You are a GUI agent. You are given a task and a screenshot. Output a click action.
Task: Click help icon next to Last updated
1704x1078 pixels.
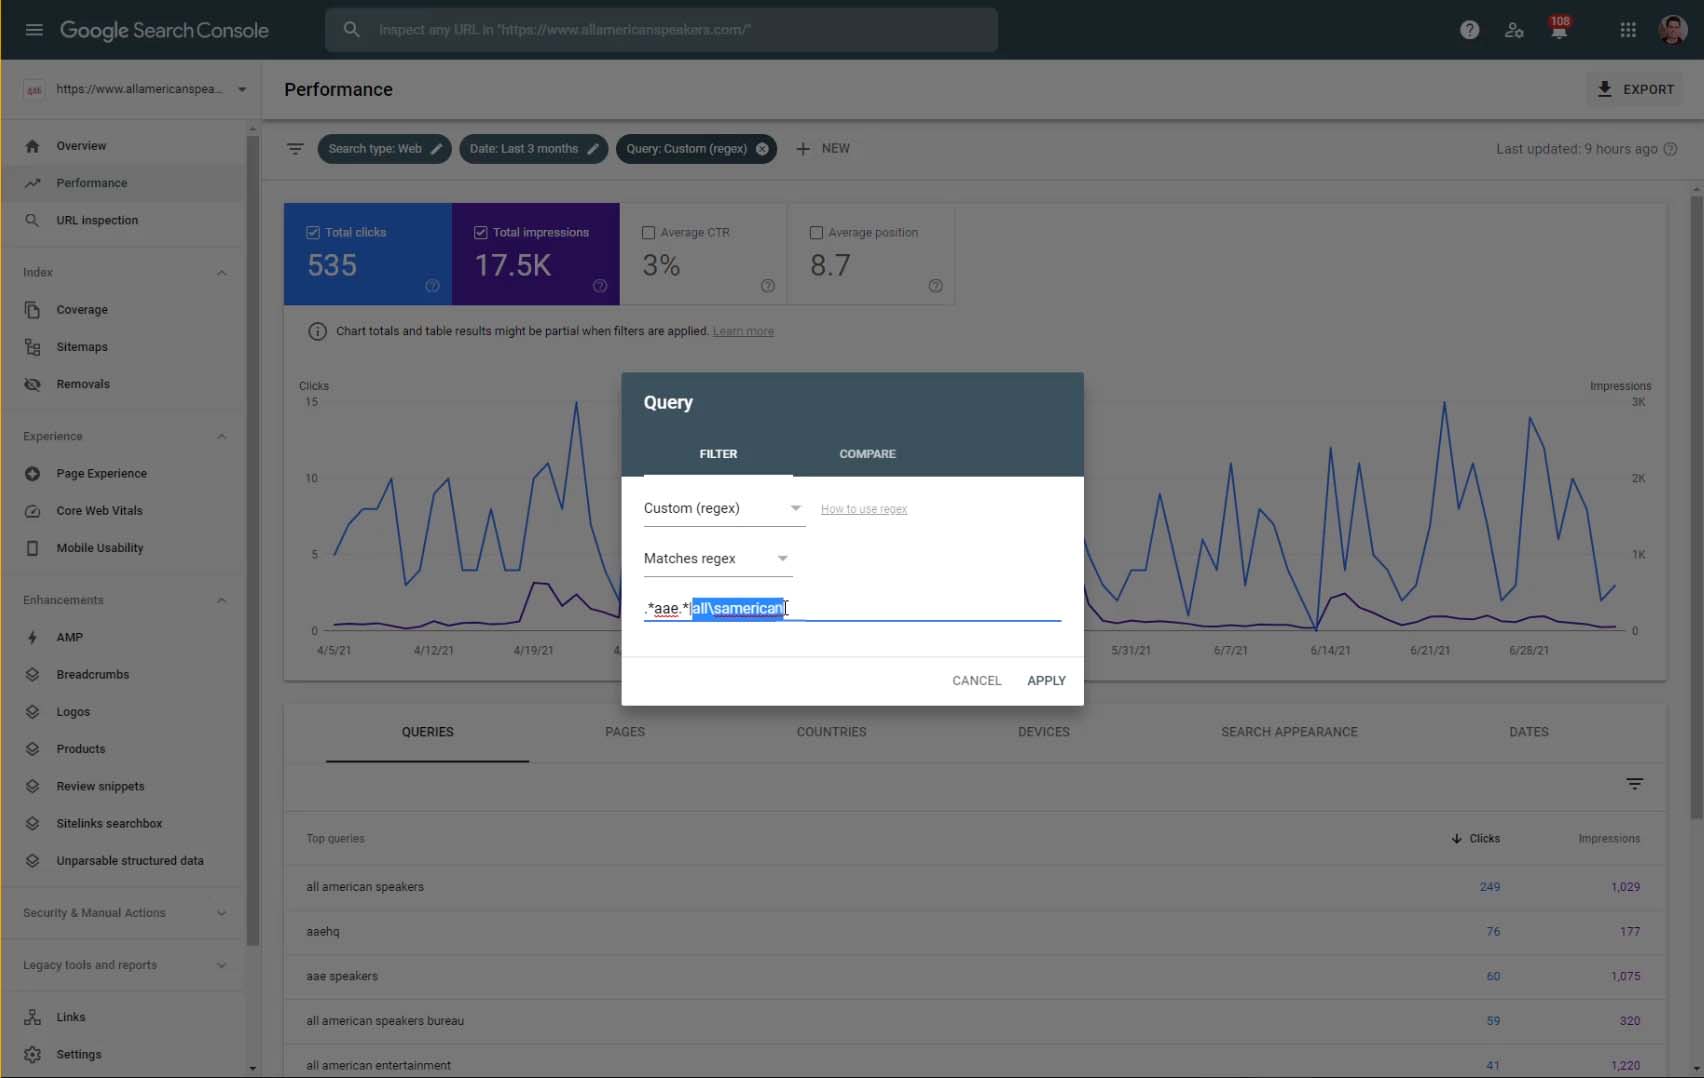(x=1670, y=149)
